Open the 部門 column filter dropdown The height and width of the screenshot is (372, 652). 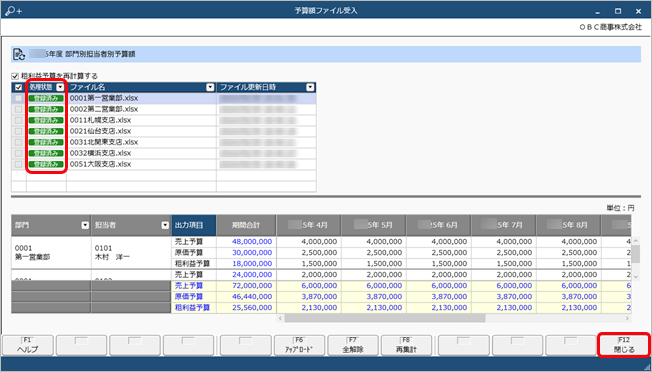[85, 225]
